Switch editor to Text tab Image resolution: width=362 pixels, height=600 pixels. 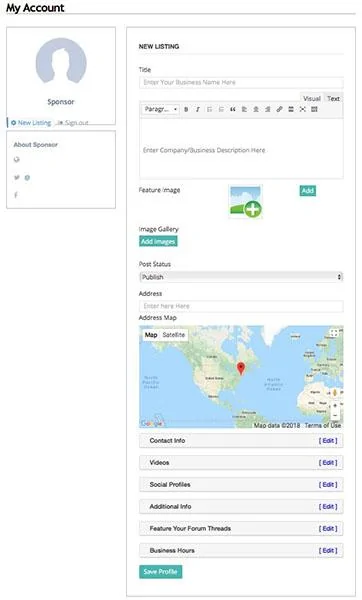tap(333, 99)
